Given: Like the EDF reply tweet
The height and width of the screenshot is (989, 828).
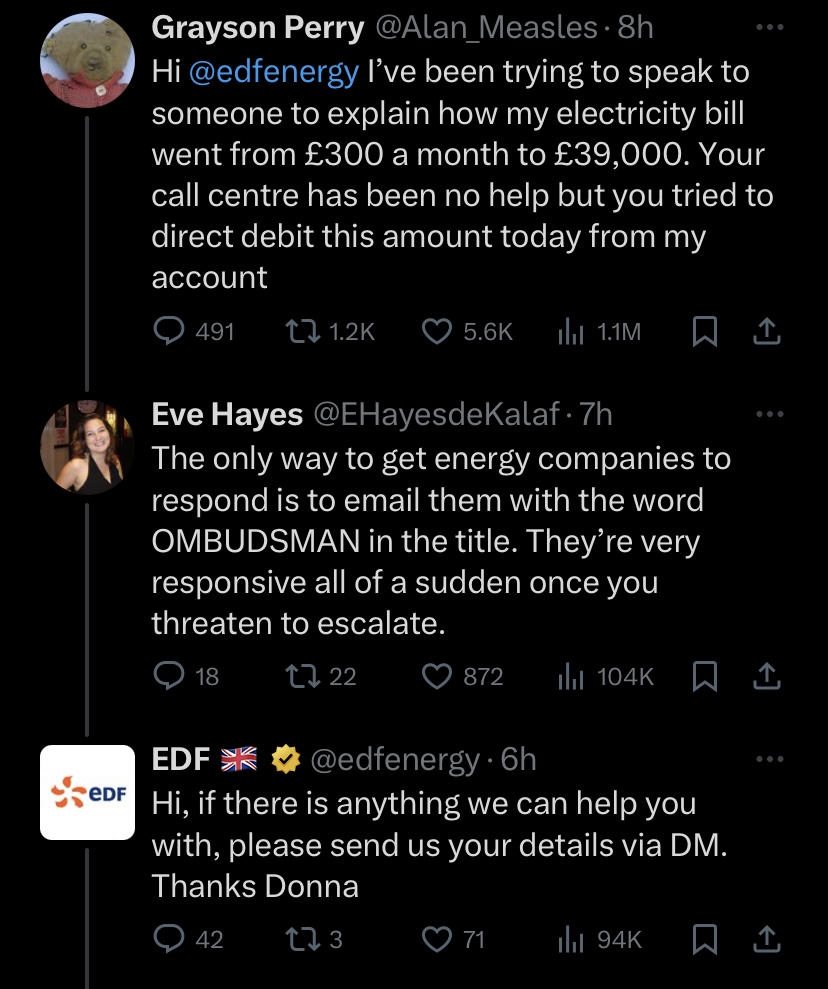Looking at the screenshot, I should click(x=437, y=939).
